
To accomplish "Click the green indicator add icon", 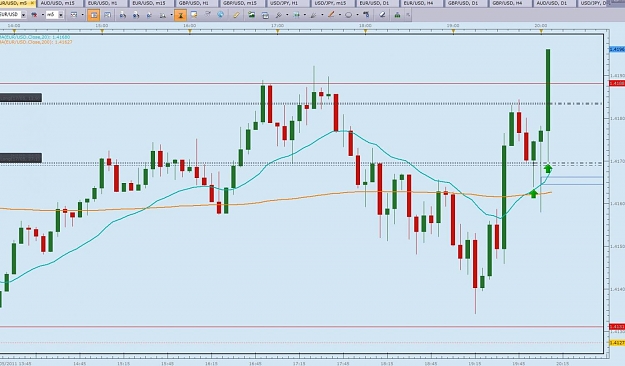I will [297, 15].
